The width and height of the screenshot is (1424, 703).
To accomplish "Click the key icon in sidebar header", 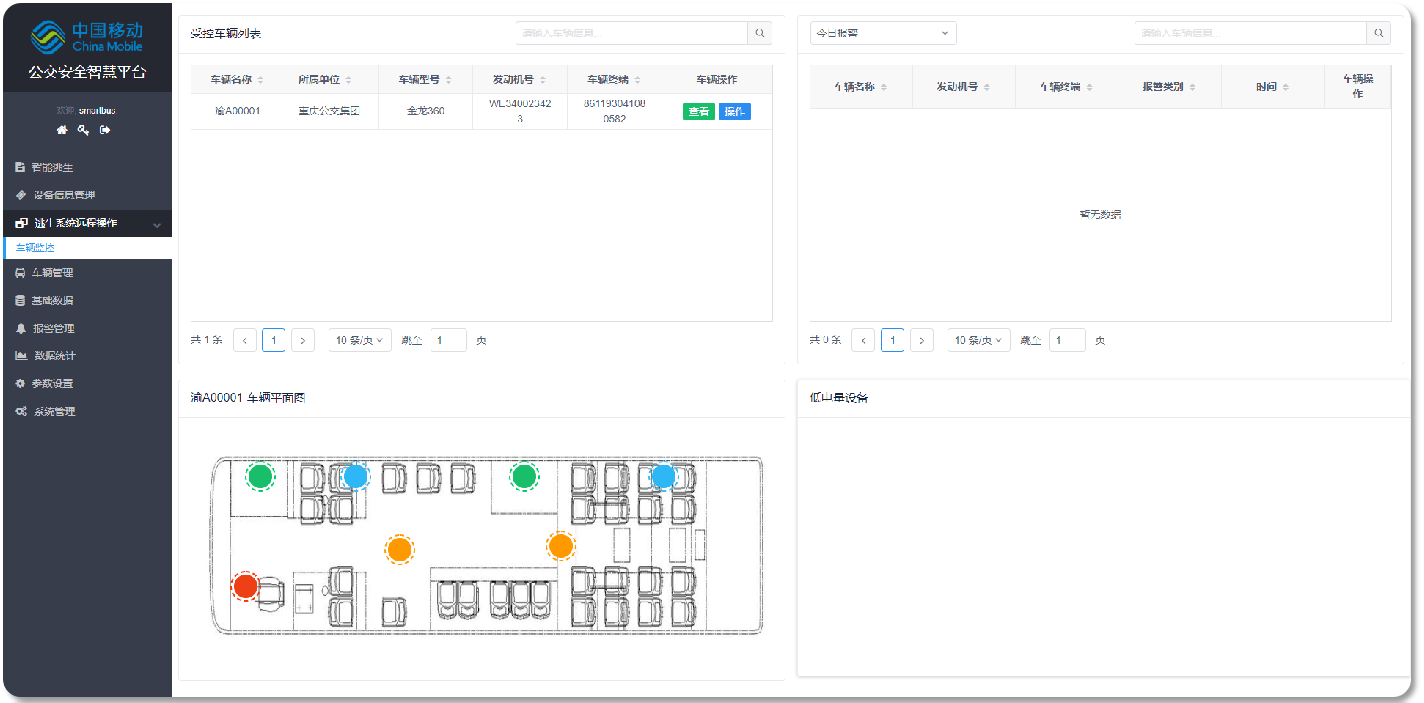I will click(x=83, y=130).
